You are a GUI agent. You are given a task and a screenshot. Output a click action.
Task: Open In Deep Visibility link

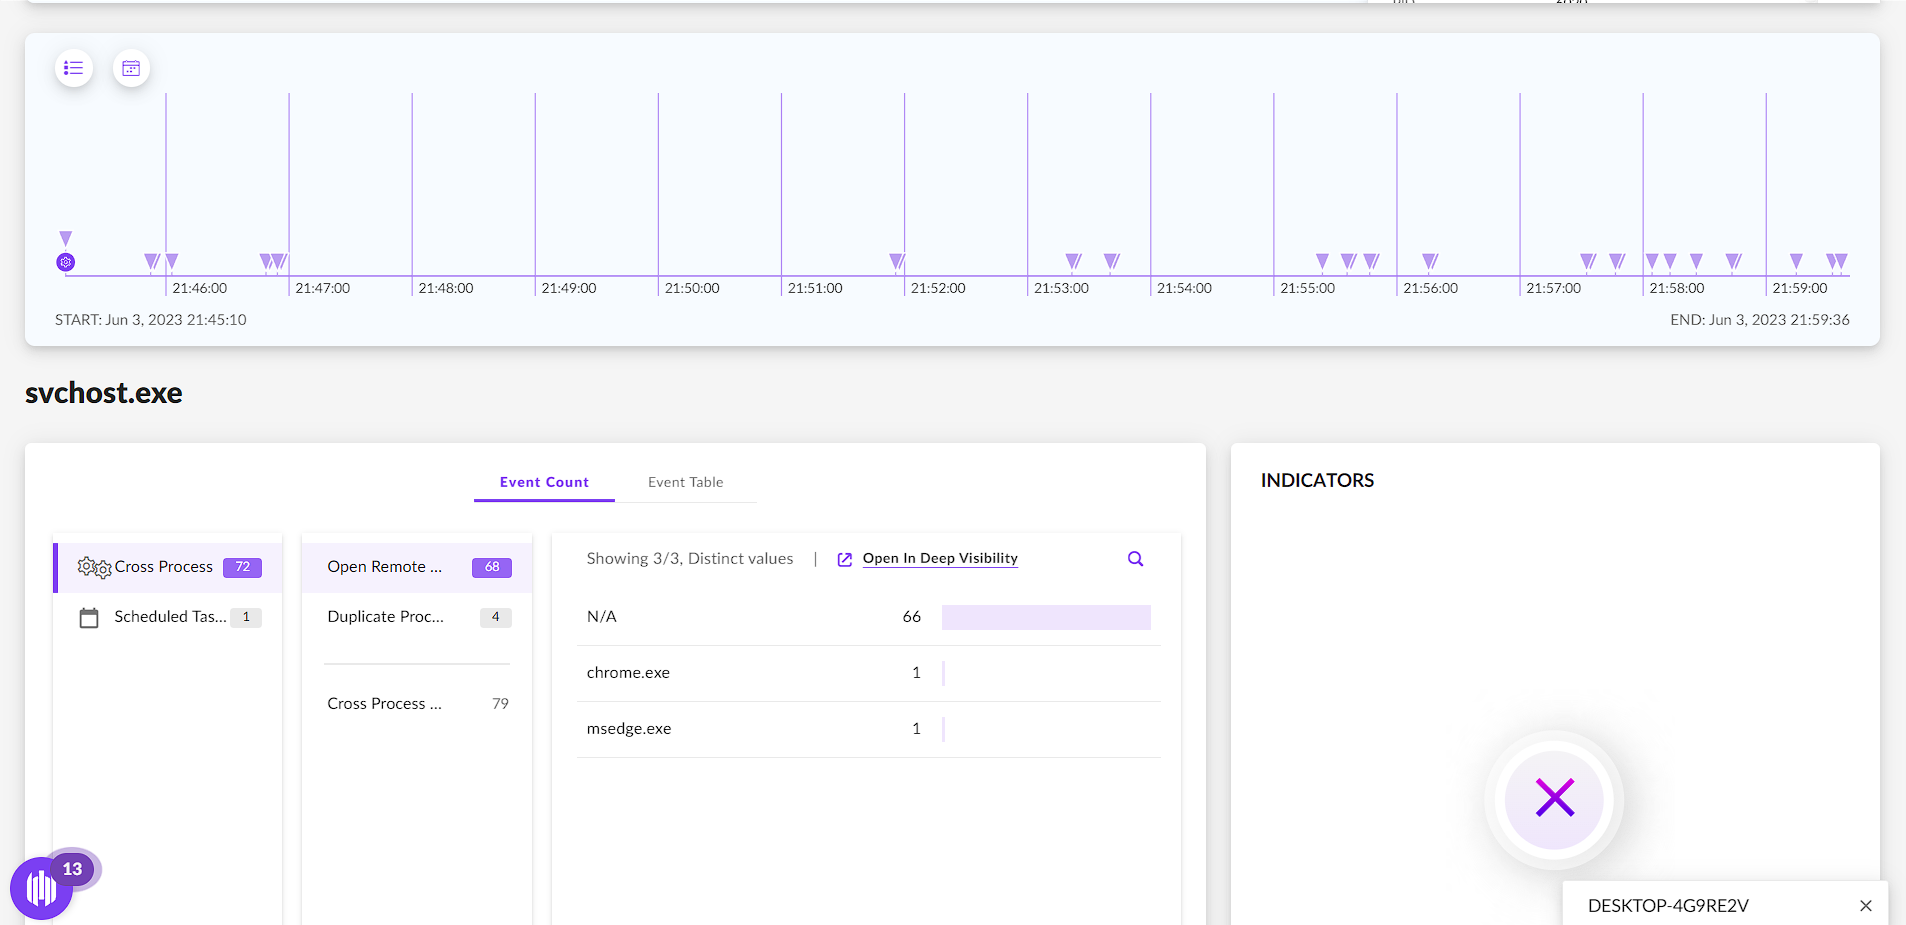coord(939,559)
